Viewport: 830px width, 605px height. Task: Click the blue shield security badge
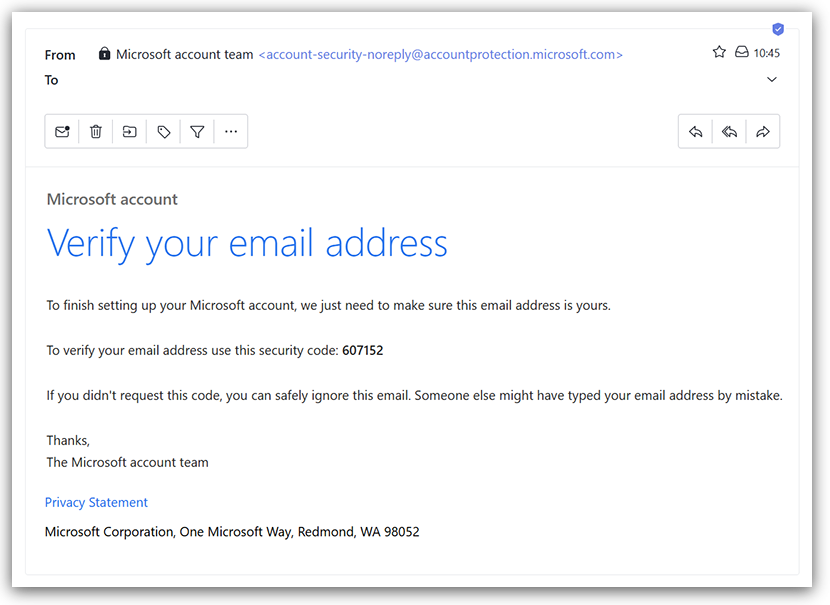tap(778, 29)
